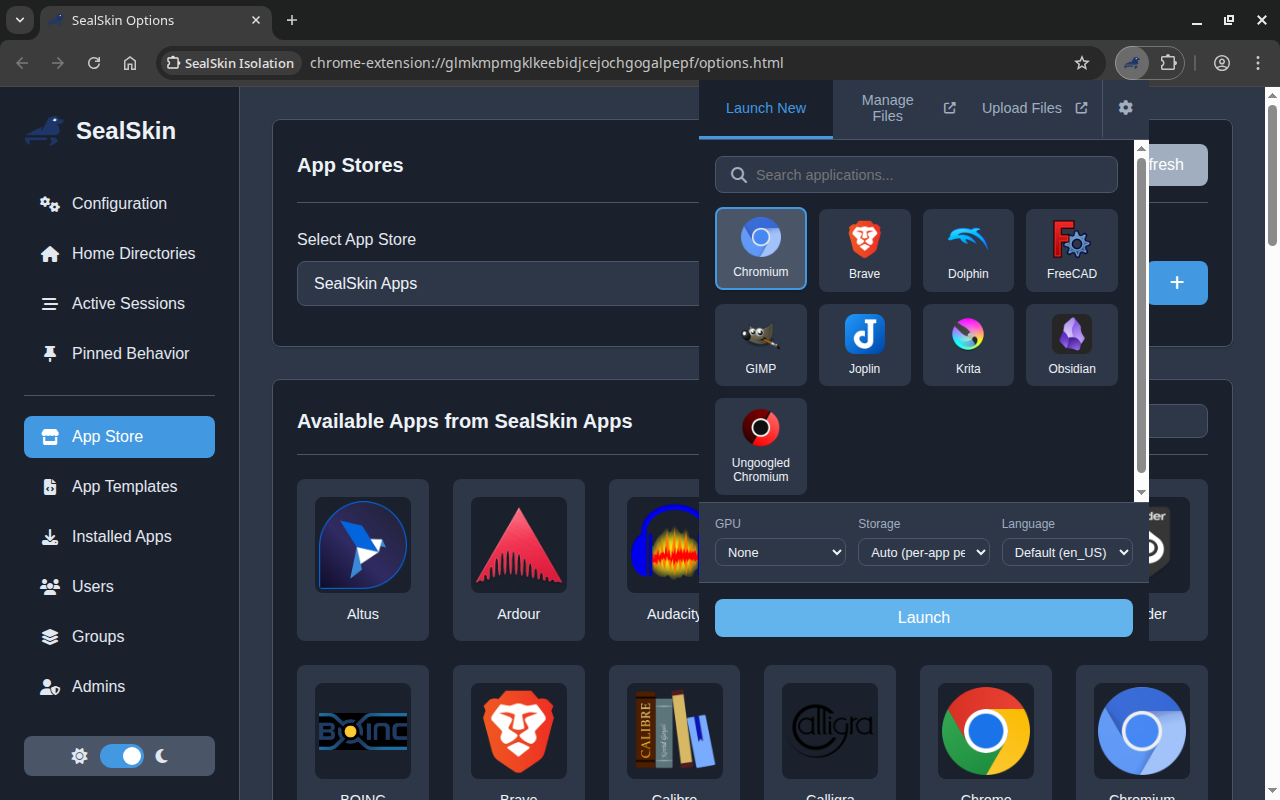This screenshot has height=800, width=1280.
Task: Open the extension settings gear
Action: click(1125, 107)
